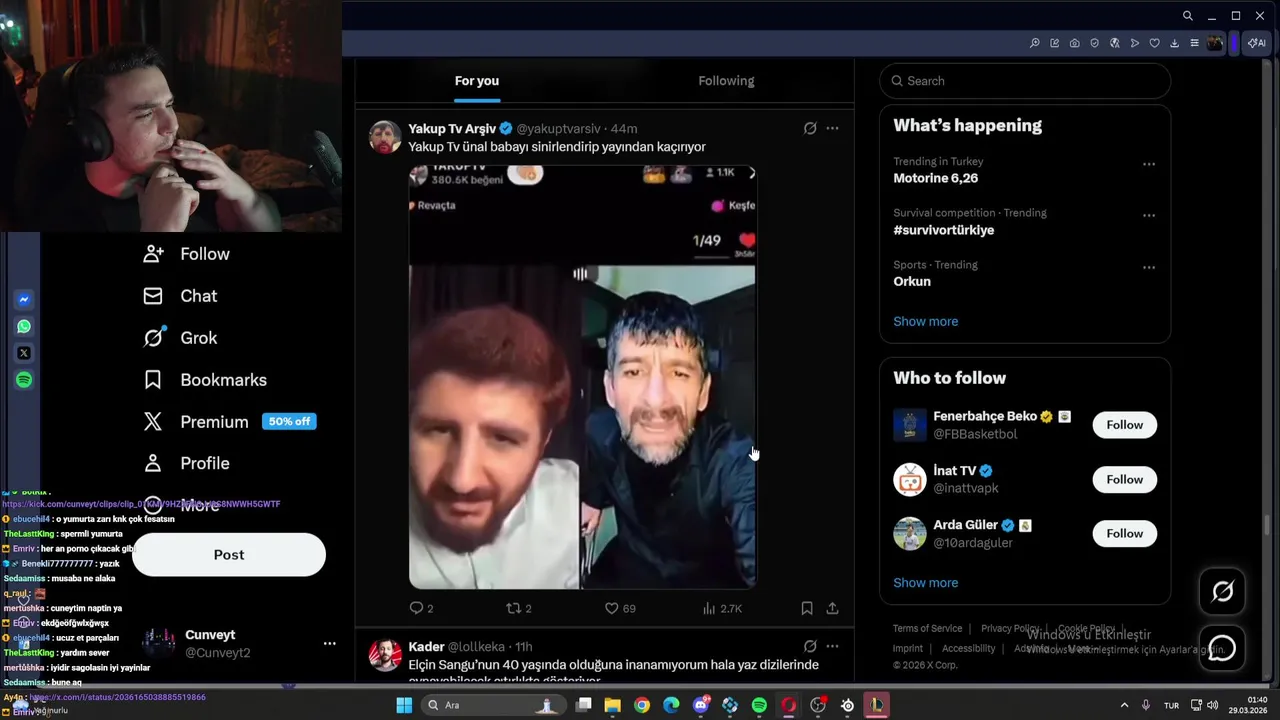Open Bookmarks in the left navigation

pos(205,380)
